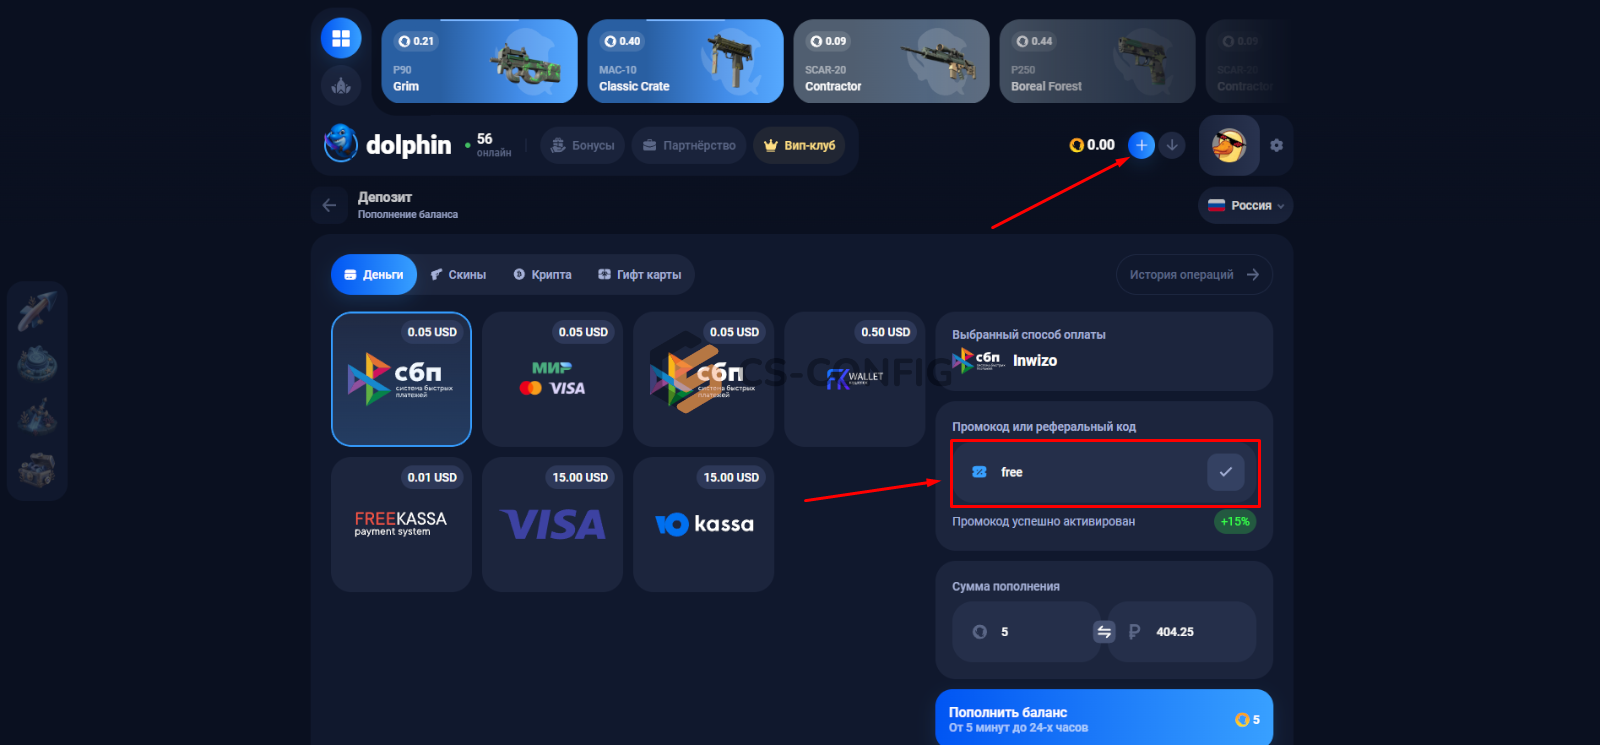Click the Пополнить баланс button
Image resolution: width=1600 pixels, height=745 pixels.
pos(1104,718)
